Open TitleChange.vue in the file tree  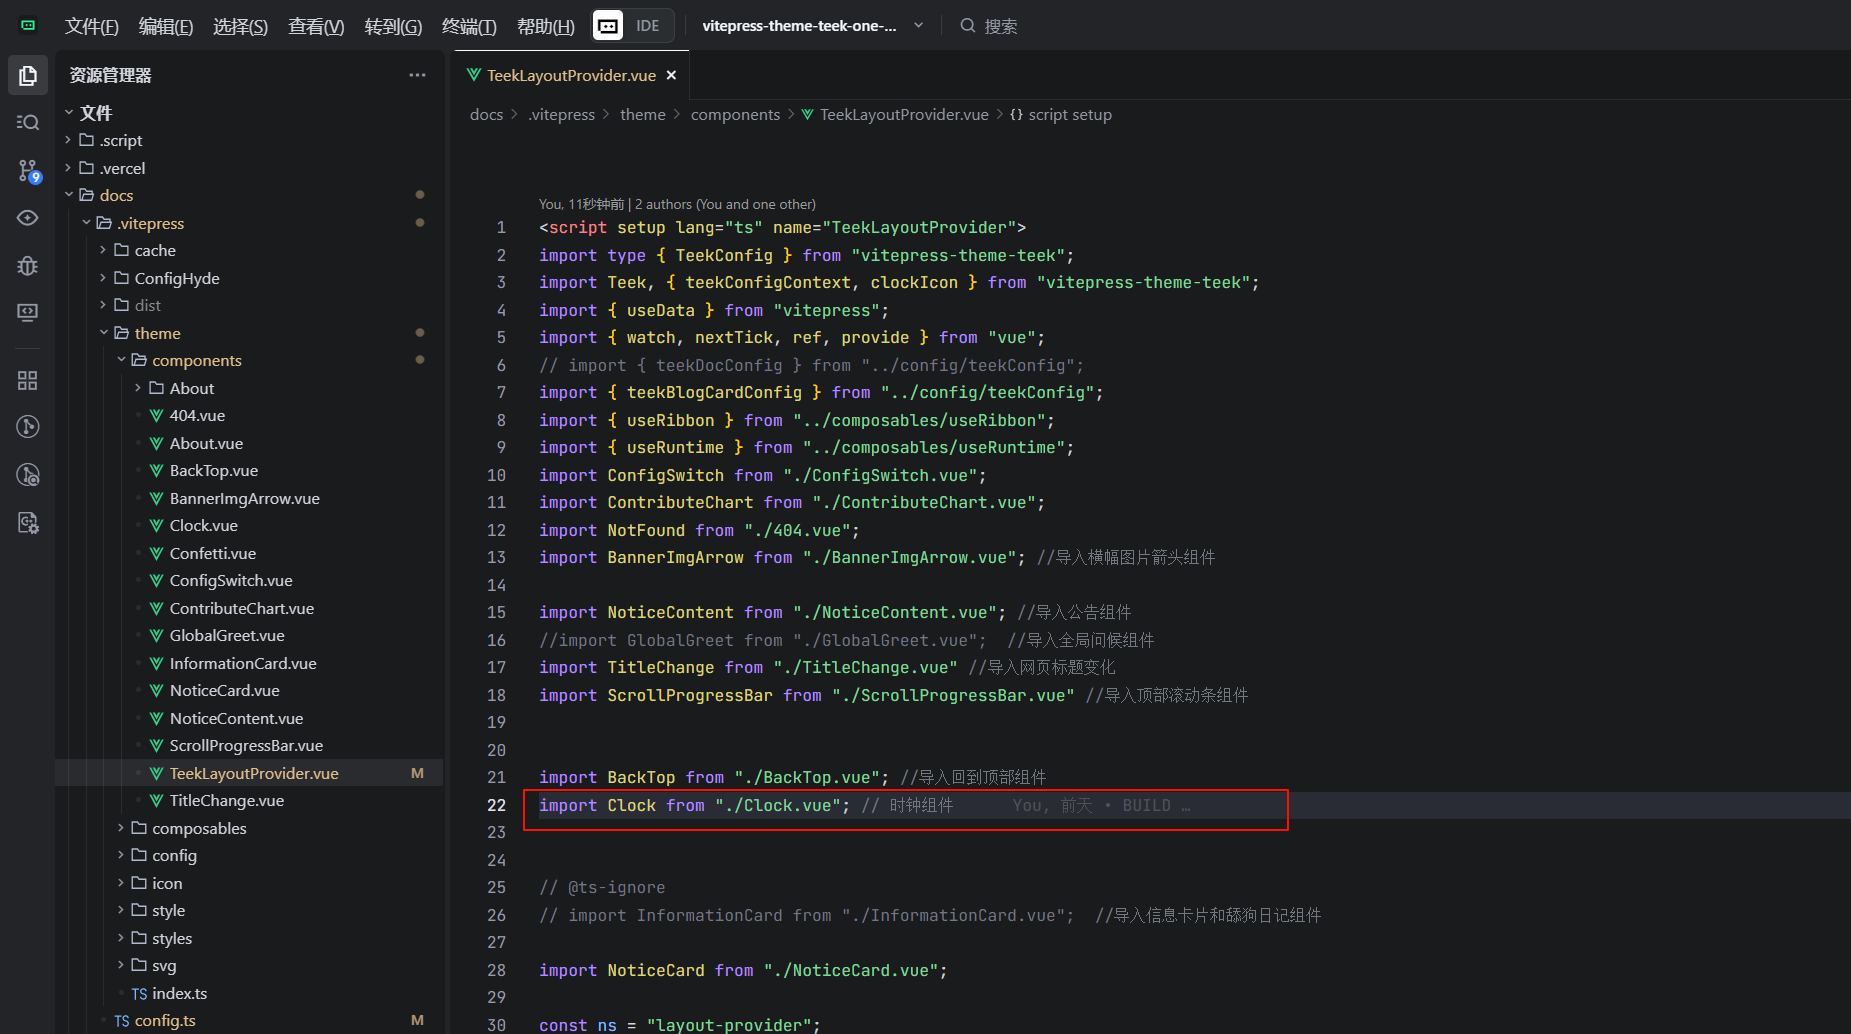coord(227,800)
